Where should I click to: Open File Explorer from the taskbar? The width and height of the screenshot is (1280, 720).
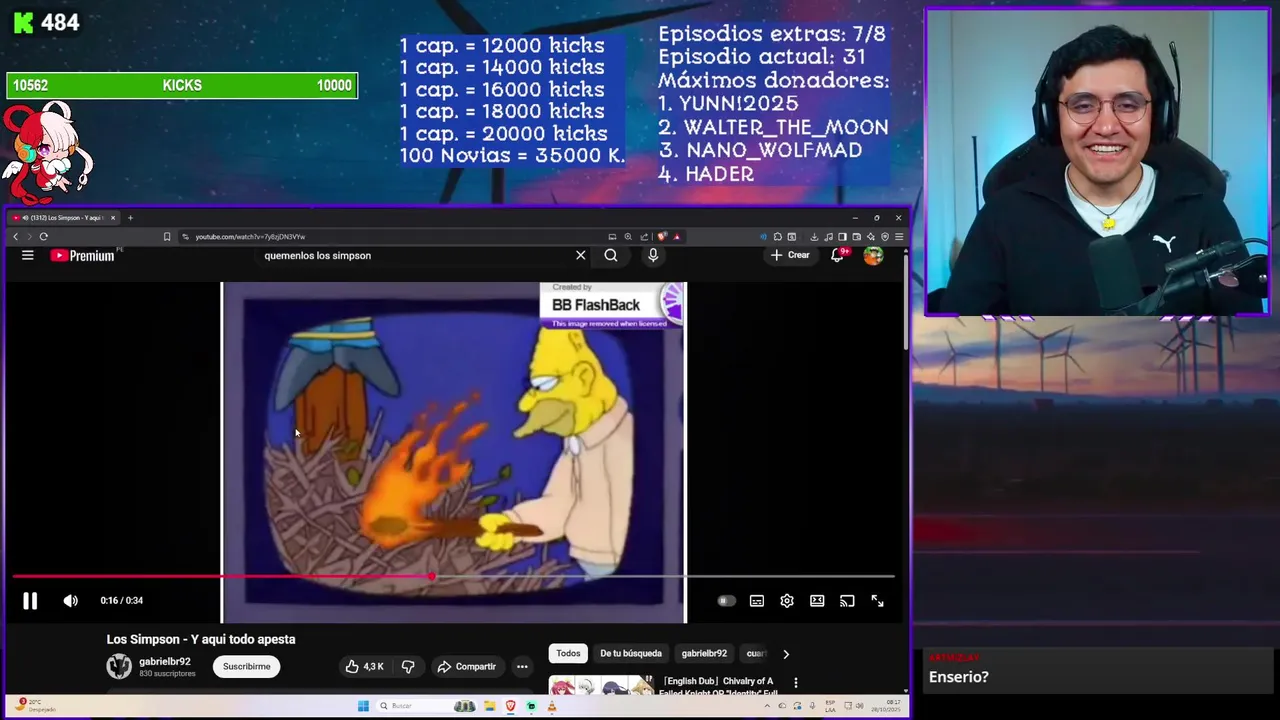(x=490, y=706)
